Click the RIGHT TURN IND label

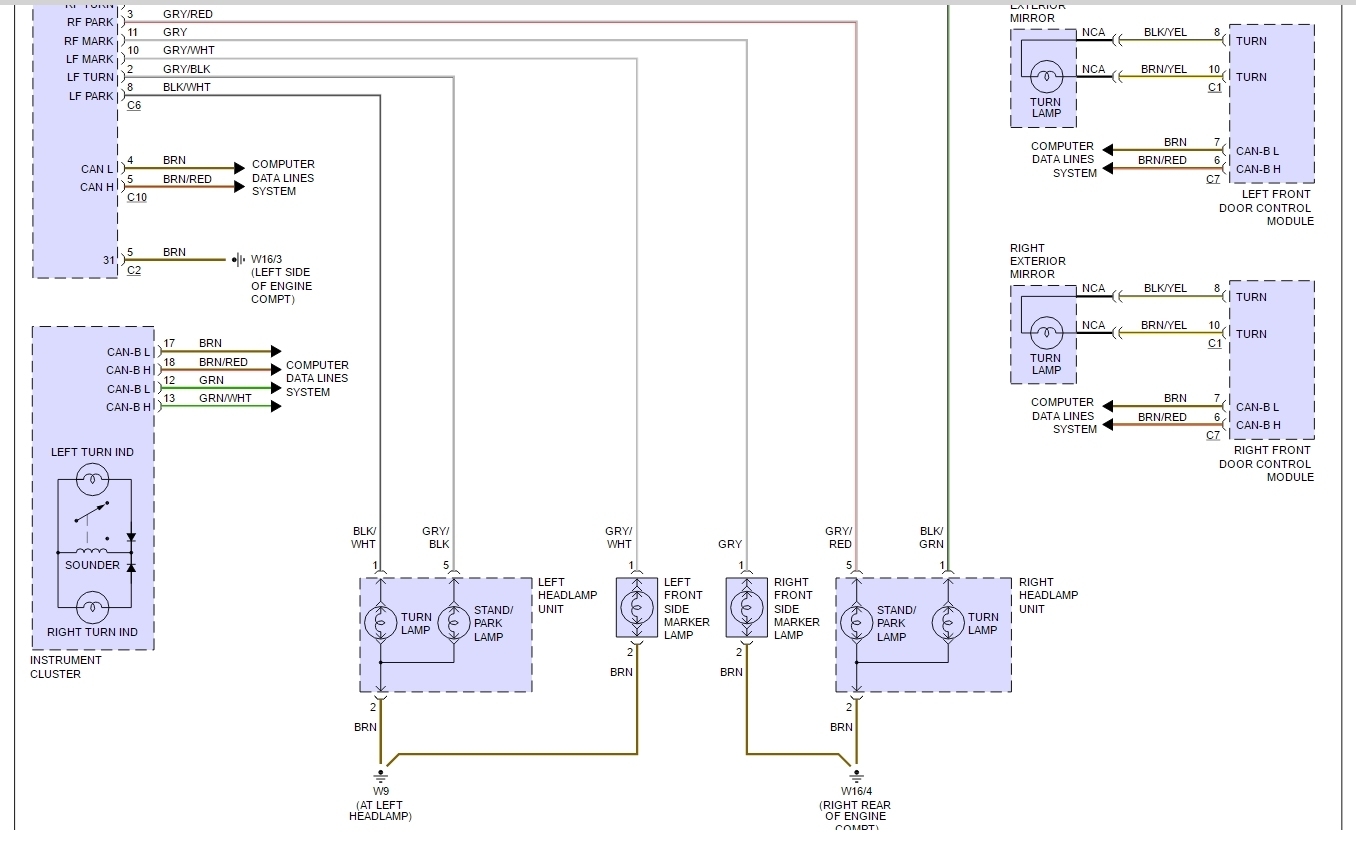(92, 632)
